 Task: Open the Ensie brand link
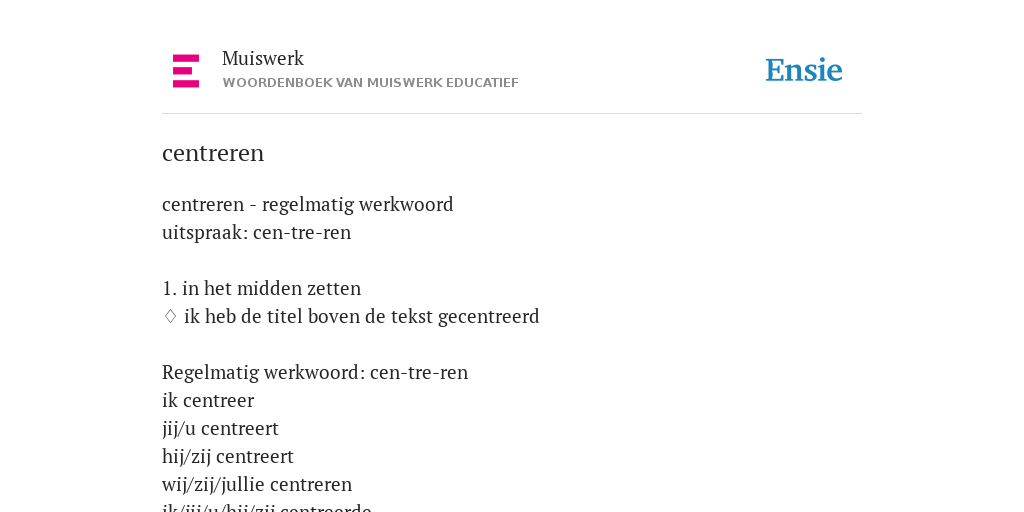pos(804,71)
